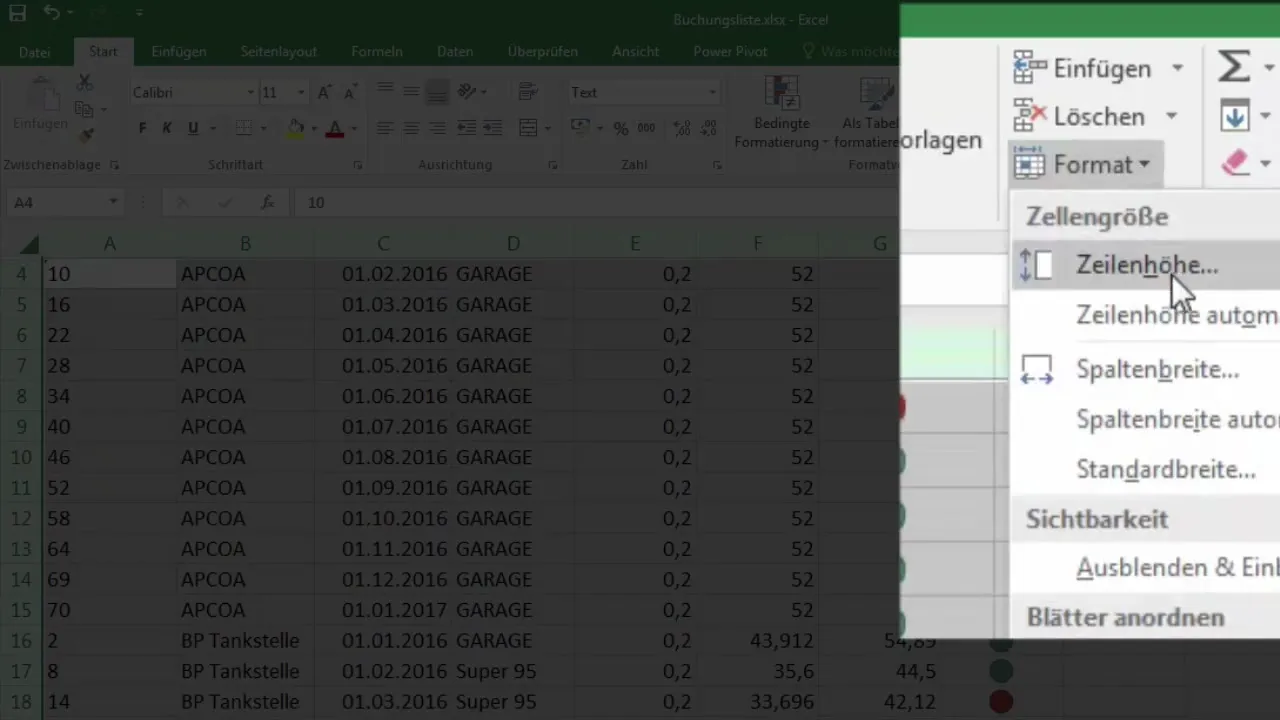Click the Fill down arrow icon
1280x720 pixels.
[1235, 116]
